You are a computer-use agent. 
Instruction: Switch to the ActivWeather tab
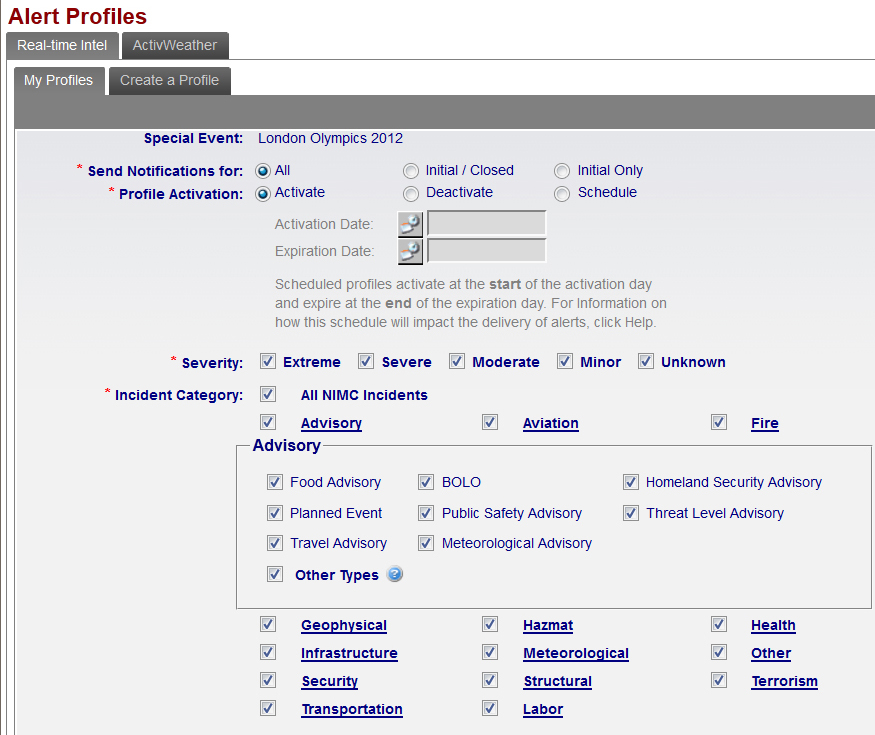[175, 45]
